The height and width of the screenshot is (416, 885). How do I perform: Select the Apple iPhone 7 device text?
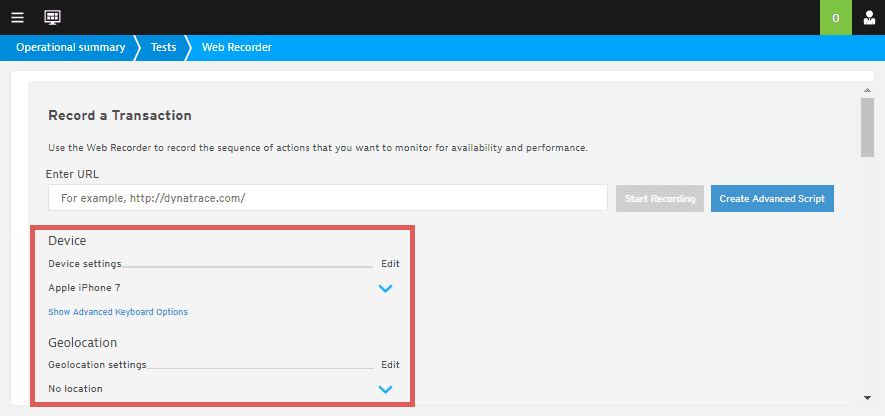click(85, 288)
